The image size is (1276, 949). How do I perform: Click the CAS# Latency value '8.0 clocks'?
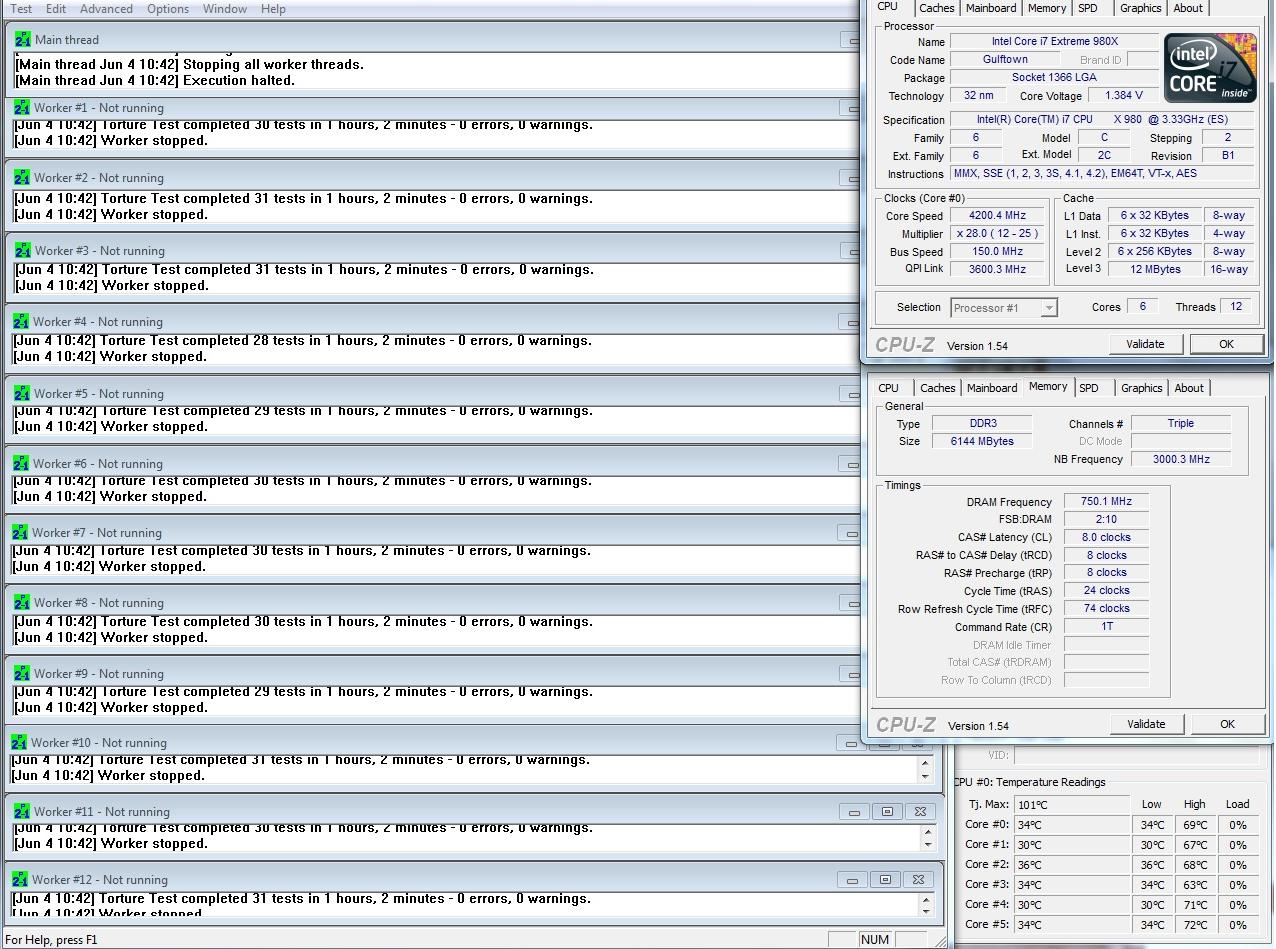coord(1106,537)
